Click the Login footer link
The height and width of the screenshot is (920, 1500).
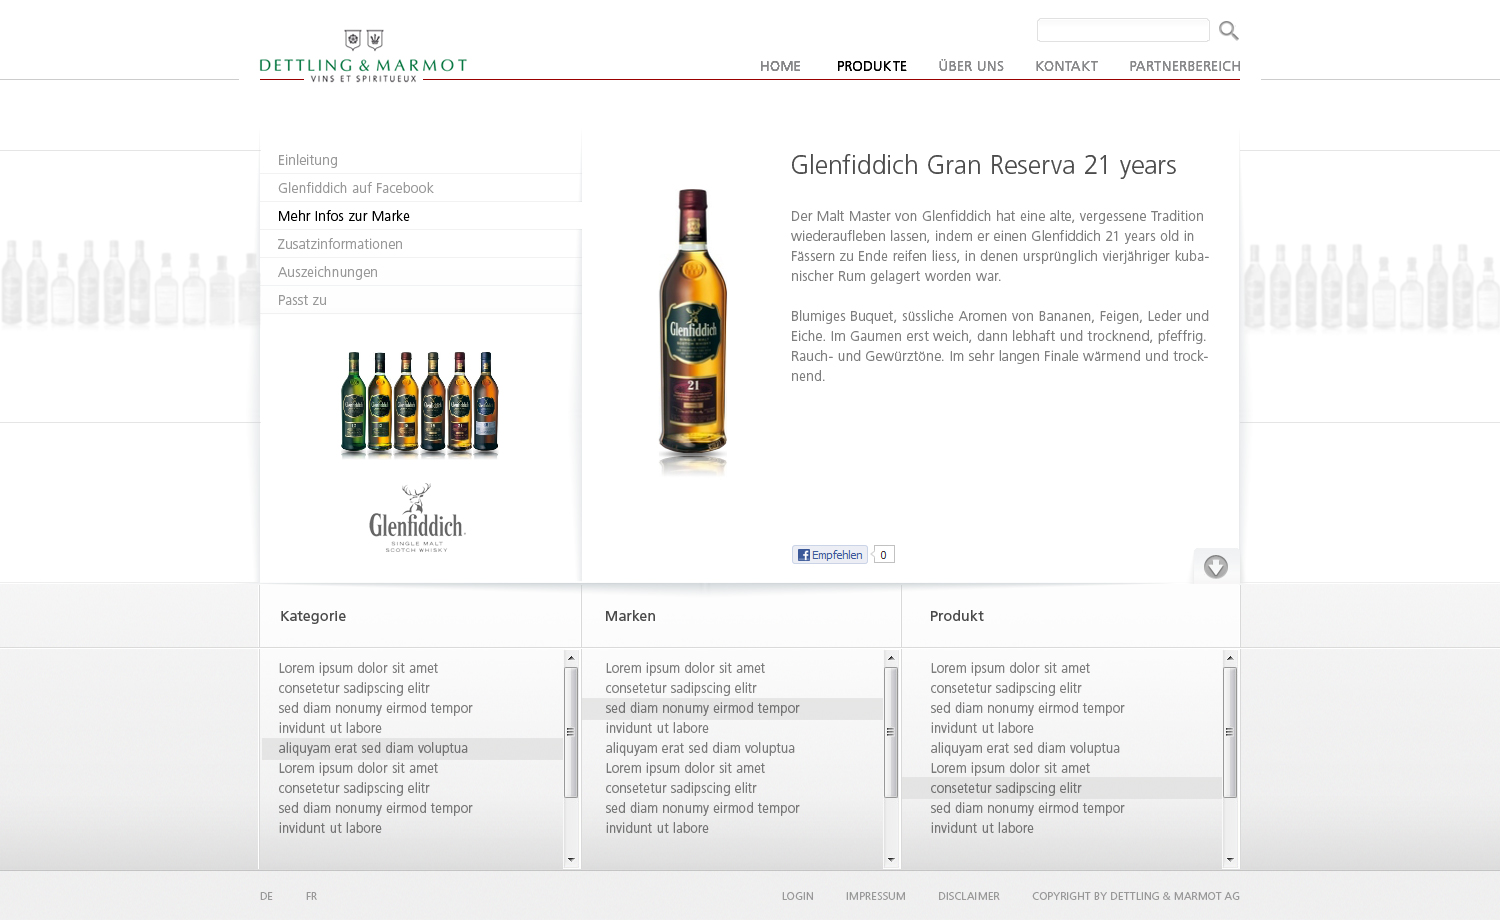(797, 896)
